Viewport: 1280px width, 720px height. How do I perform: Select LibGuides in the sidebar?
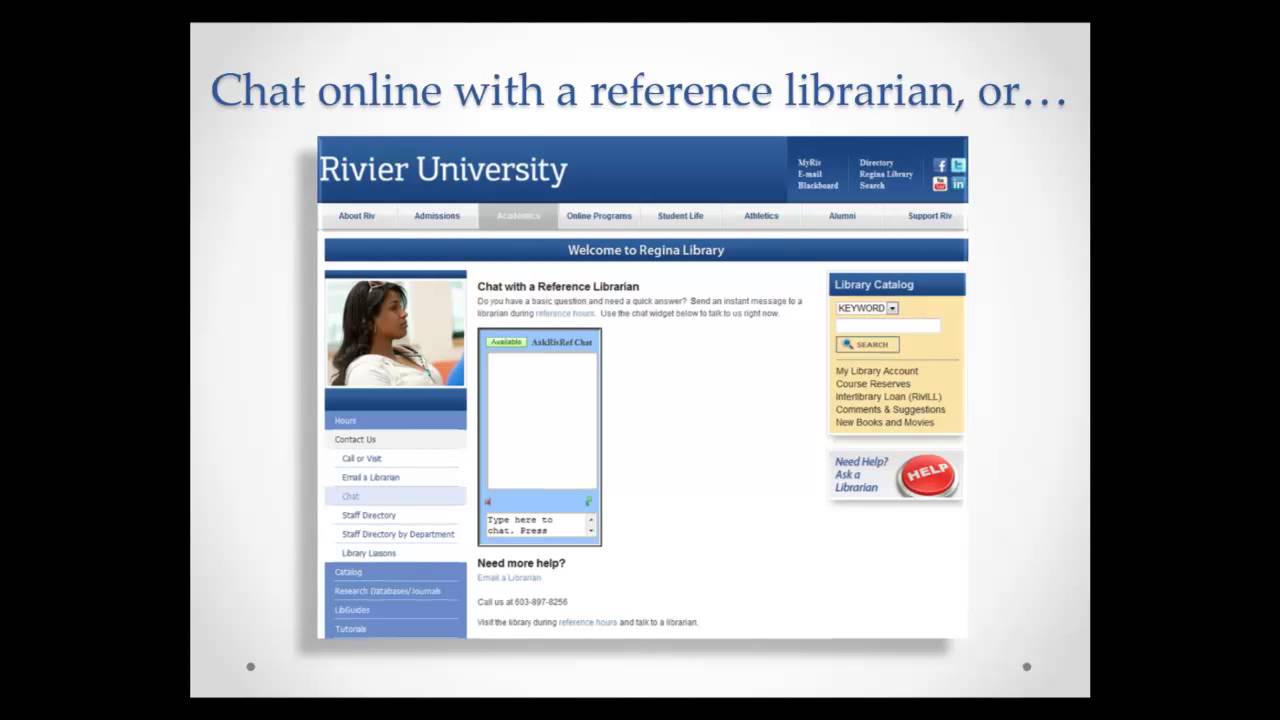395,610
